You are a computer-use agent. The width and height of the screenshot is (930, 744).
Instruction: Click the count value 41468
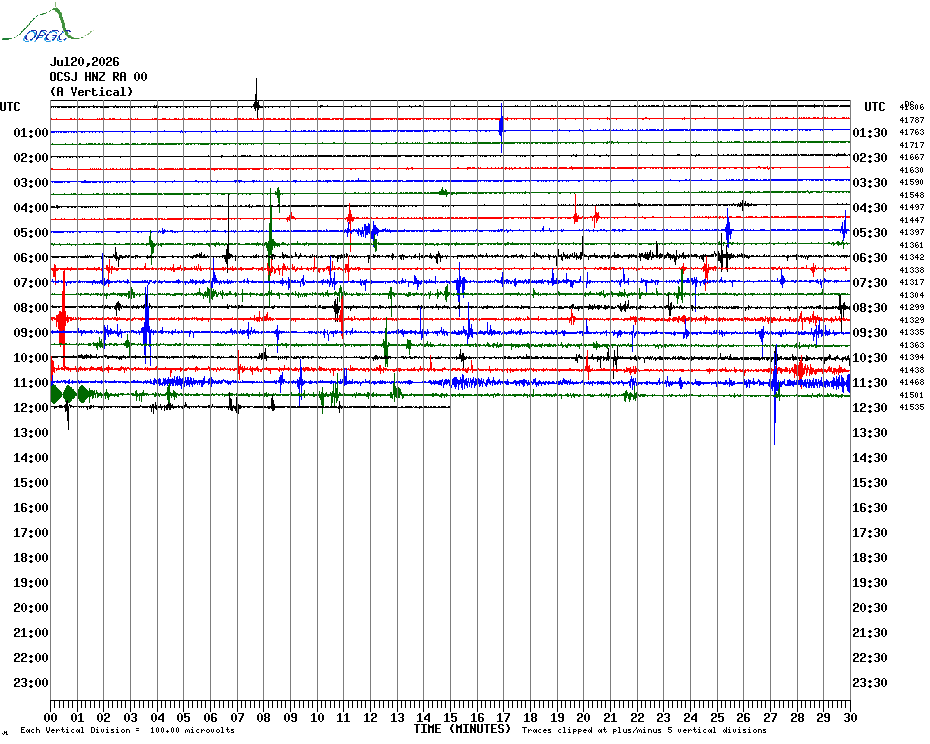click(912, 382)
